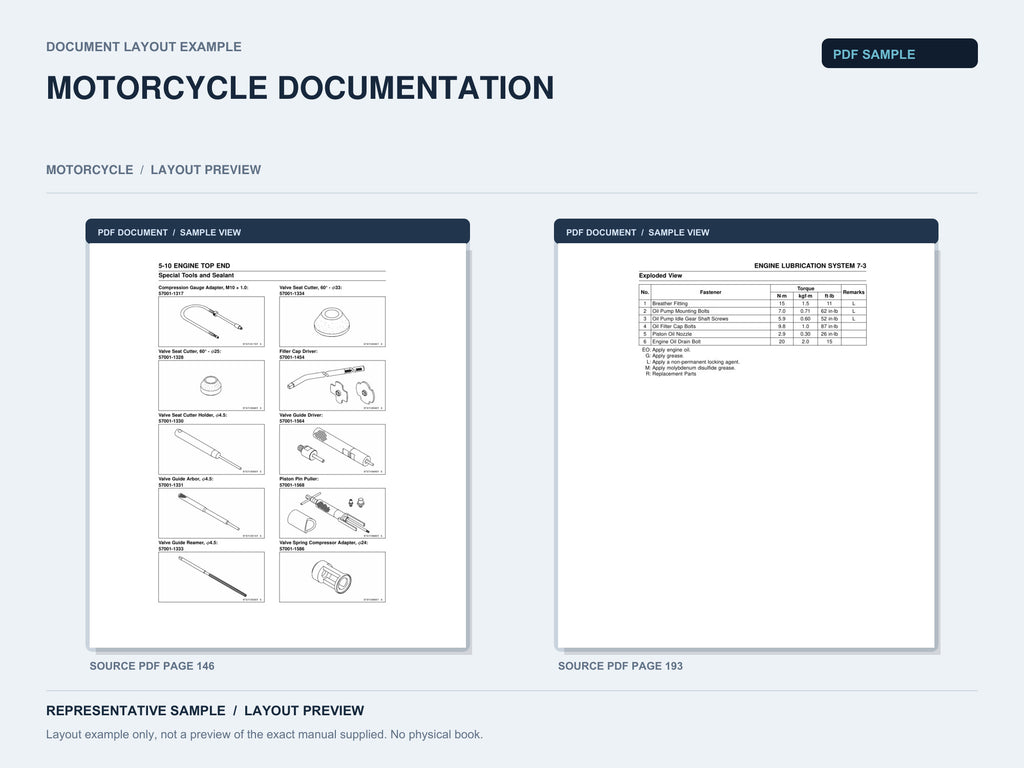Open the Valve Spring Compressor Adapter illustration
The width and height of the screenshot is (1024, 768).
point(332,577)
